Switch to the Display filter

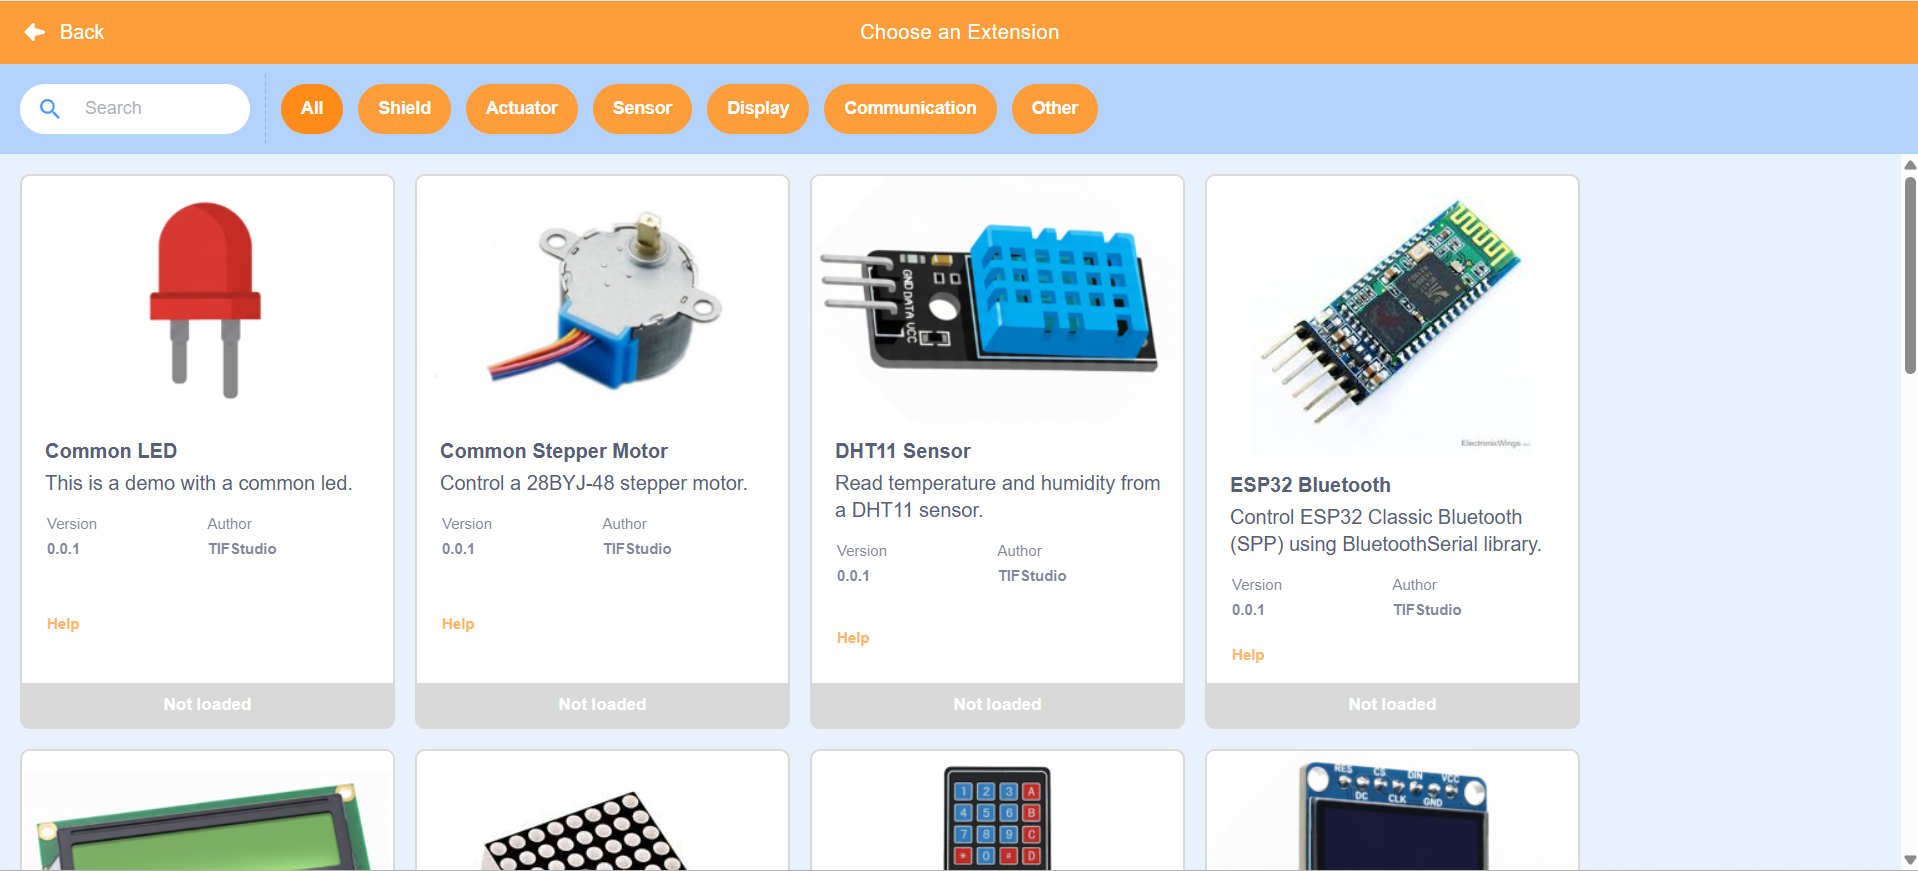[758, 108]
